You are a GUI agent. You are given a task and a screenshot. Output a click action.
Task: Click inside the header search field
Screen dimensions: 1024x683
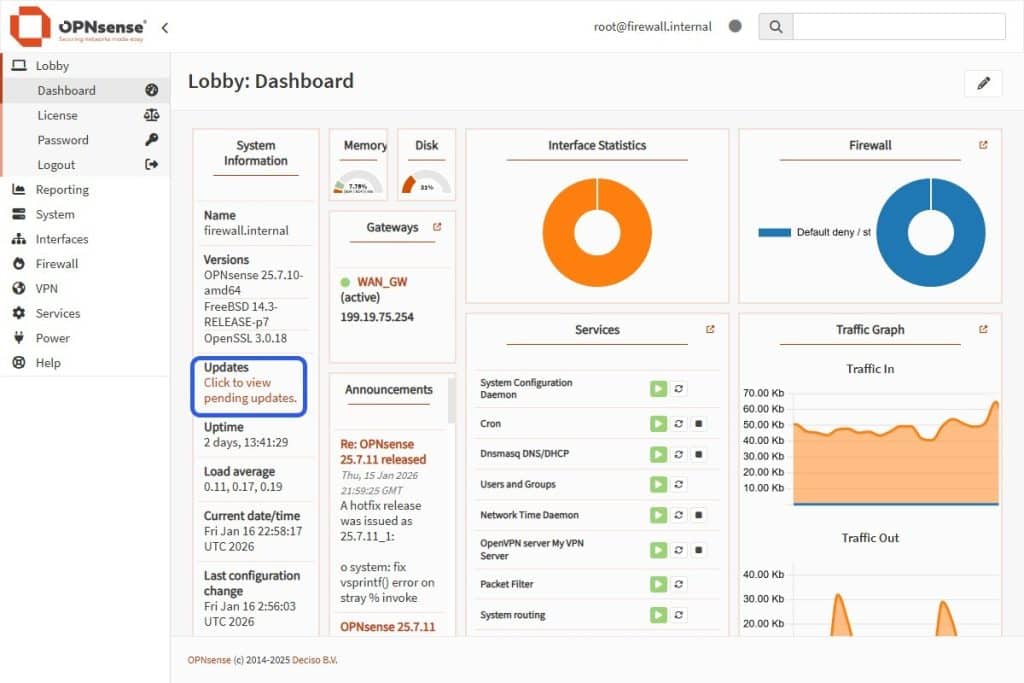pos(898,26)
